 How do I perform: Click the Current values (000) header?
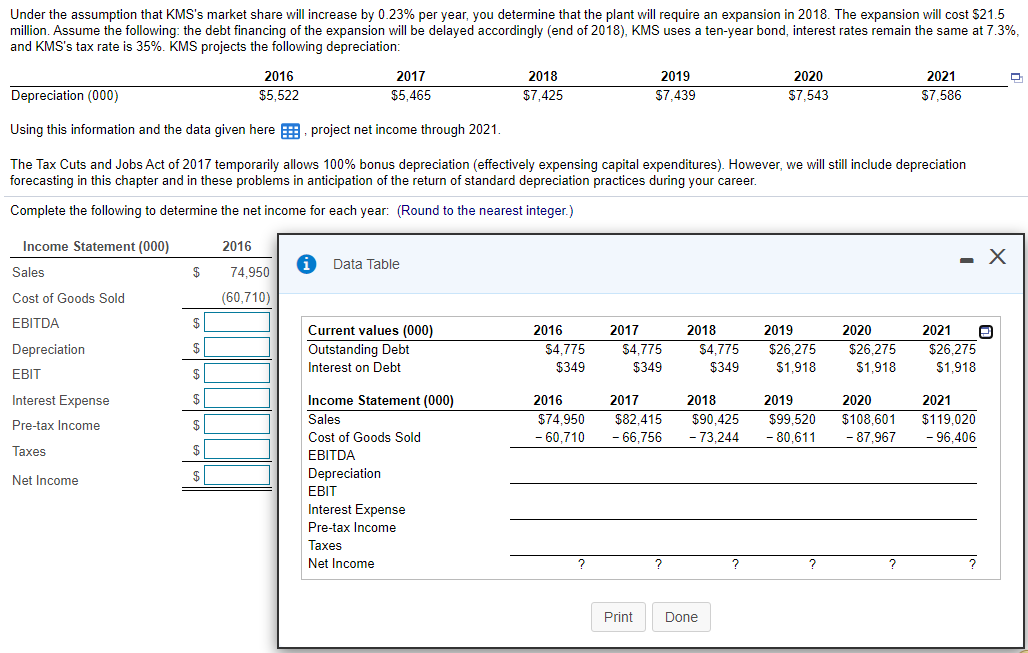pos(370,331)
